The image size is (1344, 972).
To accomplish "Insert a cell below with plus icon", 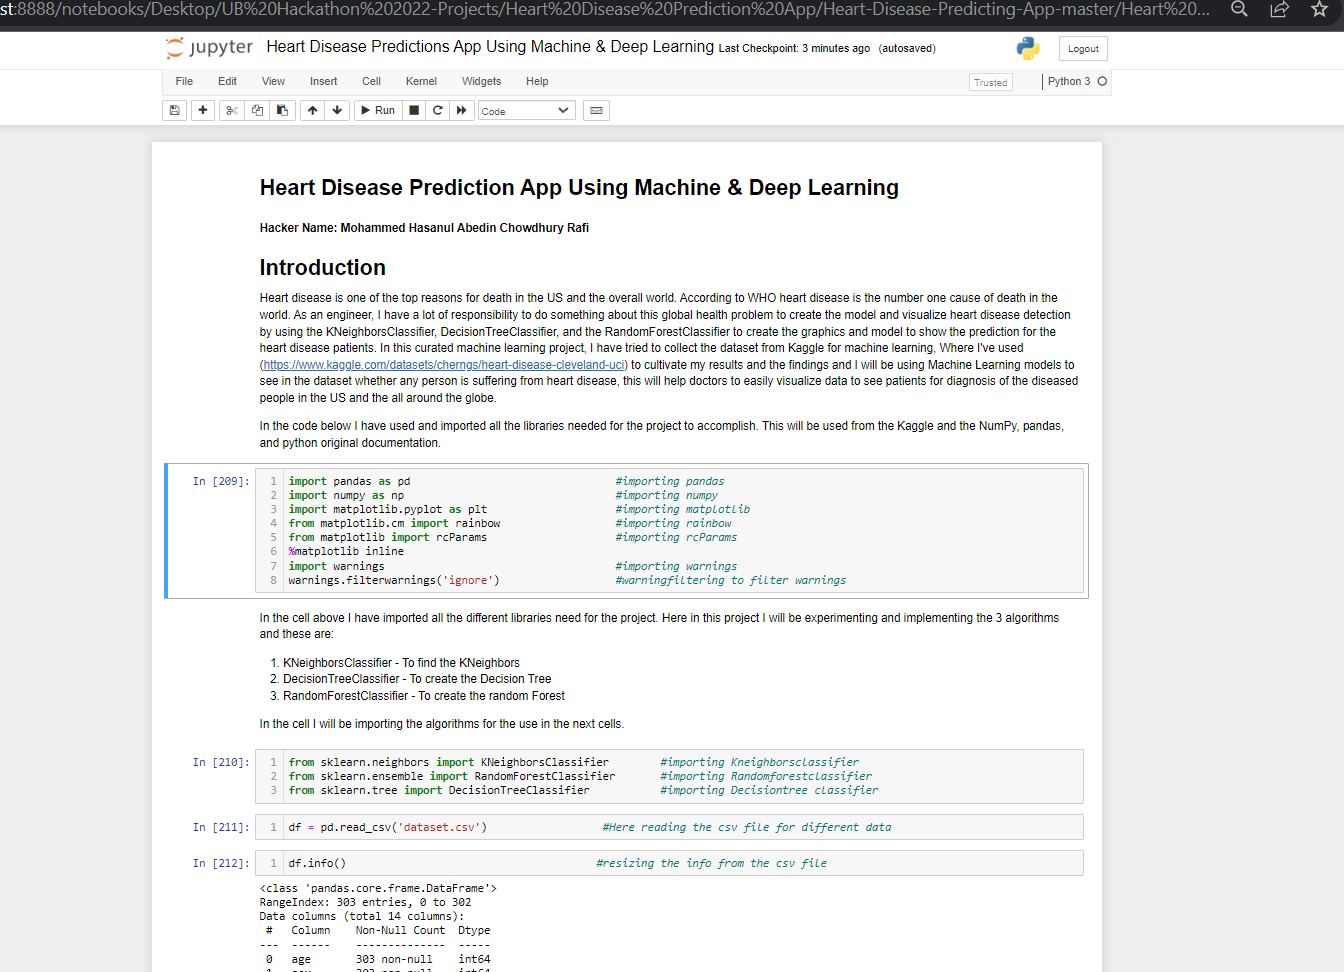I will coord(203,110).
